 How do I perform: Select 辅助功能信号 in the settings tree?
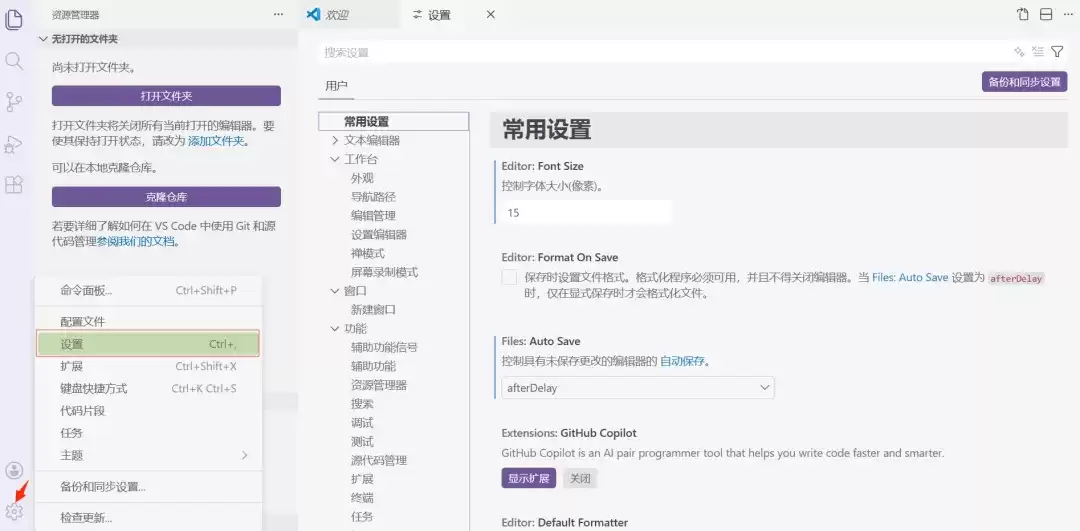click(x=384, y=347)
